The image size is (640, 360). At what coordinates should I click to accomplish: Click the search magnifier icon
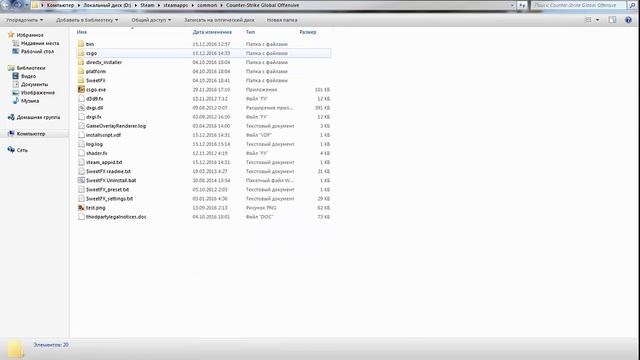click(632, 5)
